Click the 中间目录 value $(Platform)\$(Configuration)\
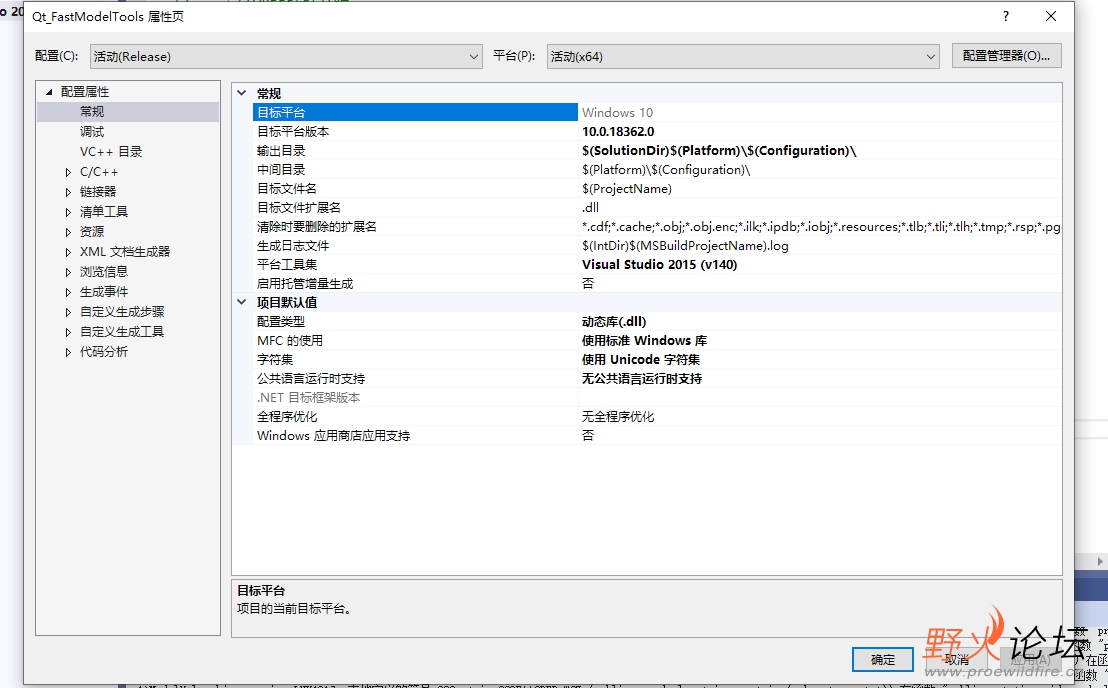 [666, 170]
